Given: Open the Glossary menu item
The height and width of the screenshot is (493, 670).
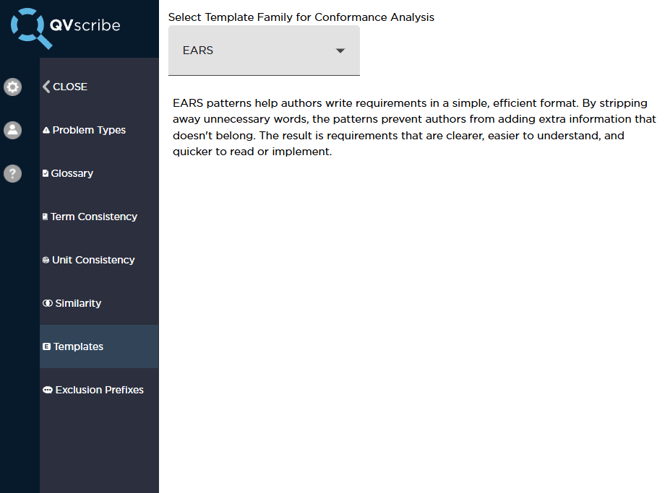Looking at the screenshot, I should (x=72, y=174).
